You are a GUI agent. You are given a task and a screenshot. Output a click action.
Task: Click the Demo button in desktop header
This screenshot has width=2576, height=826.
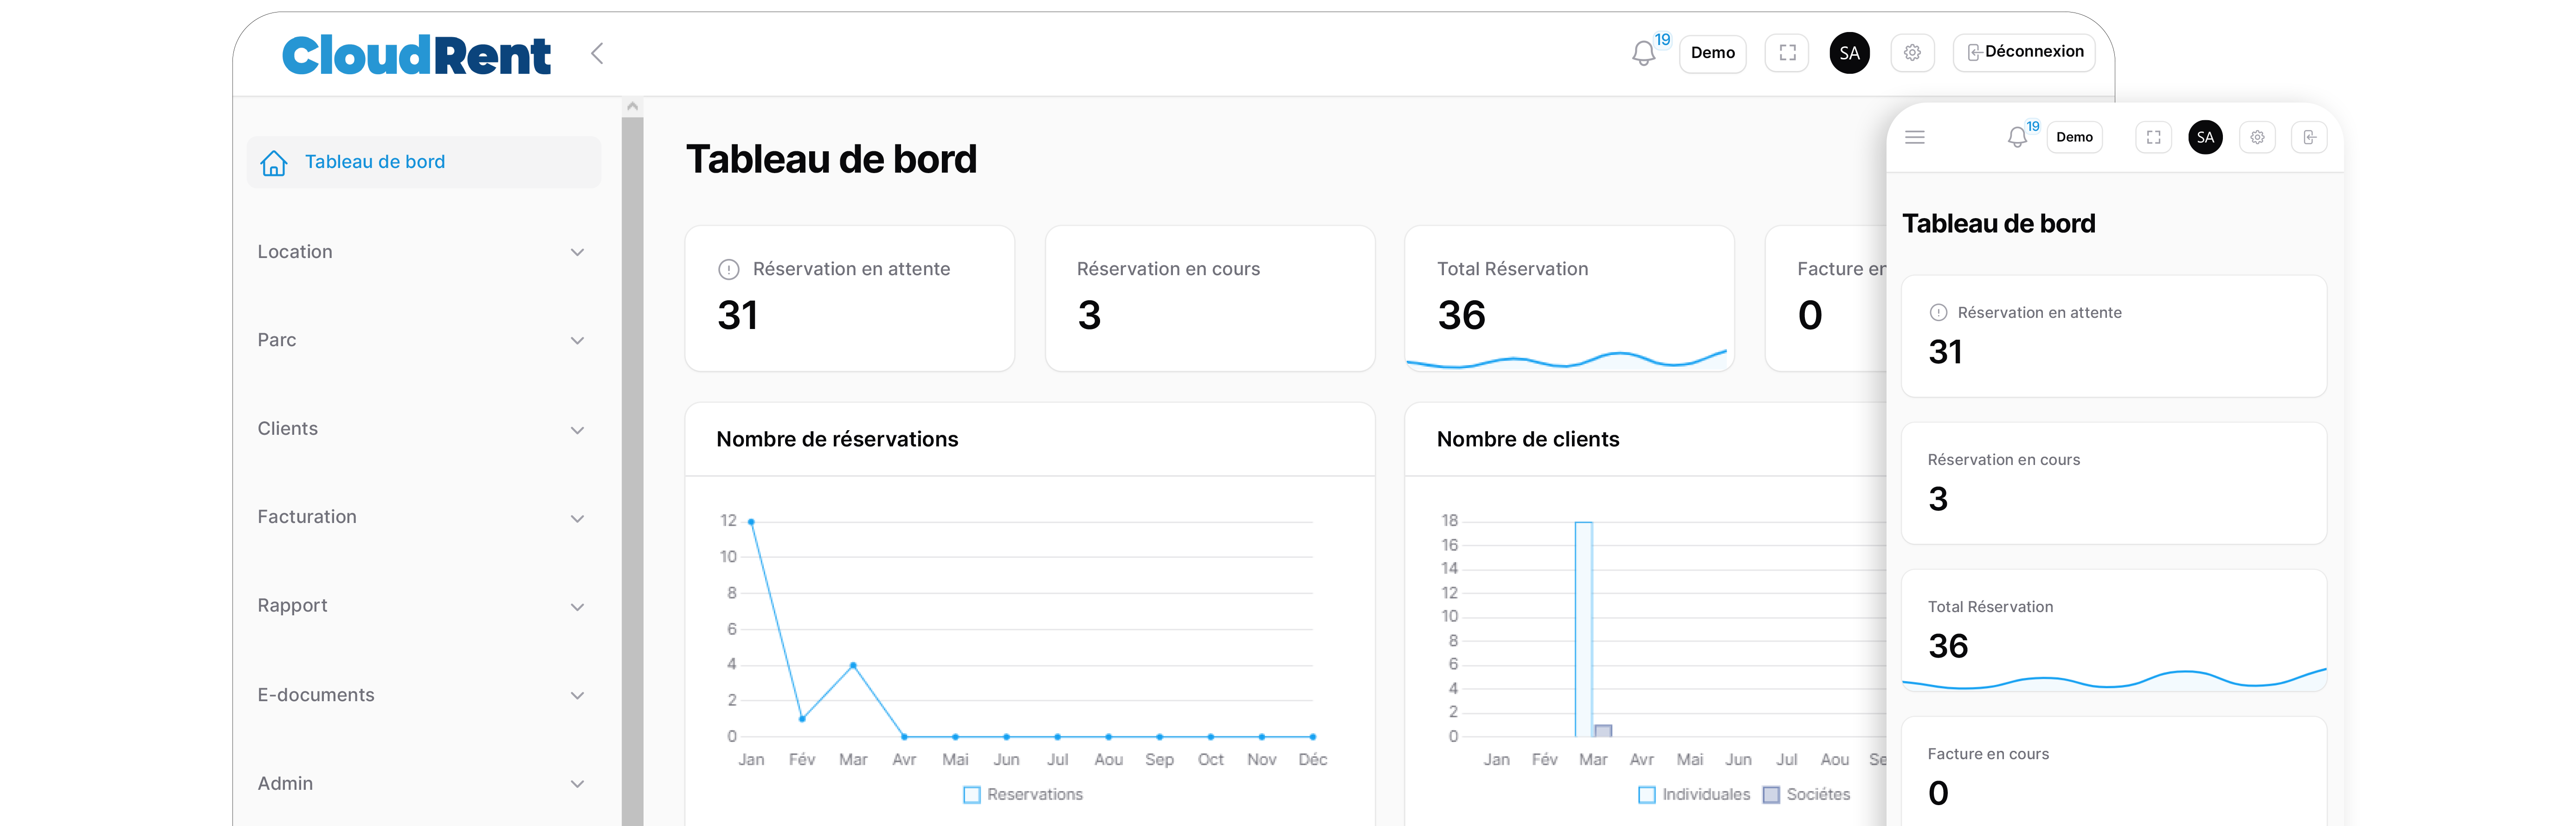click(x=1712, y=53)
